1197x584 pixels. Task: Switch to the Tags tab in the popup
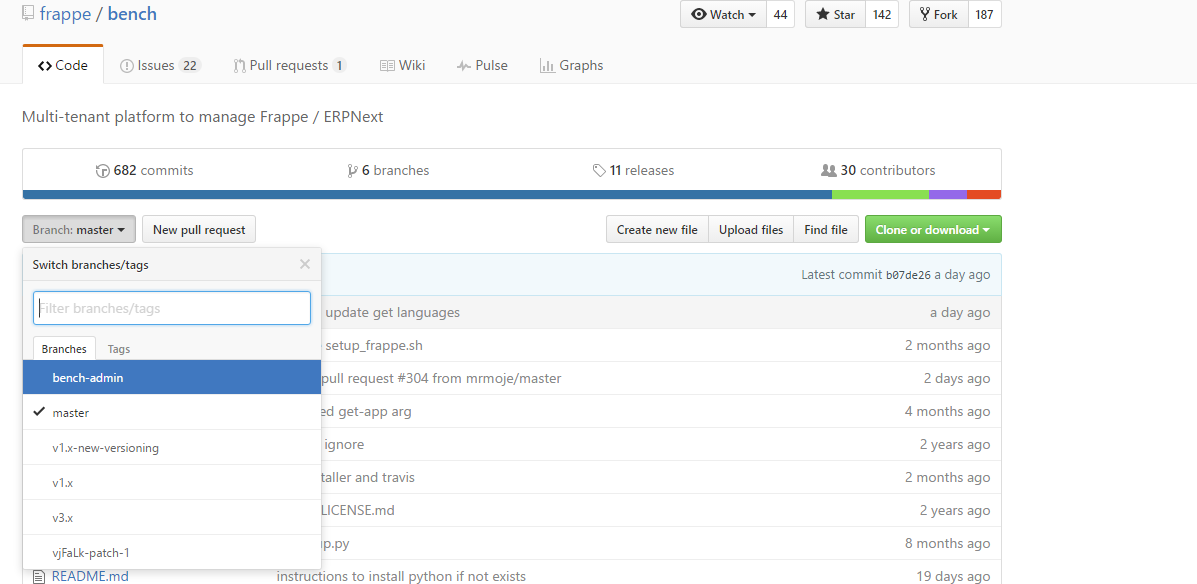click(119, 349)
